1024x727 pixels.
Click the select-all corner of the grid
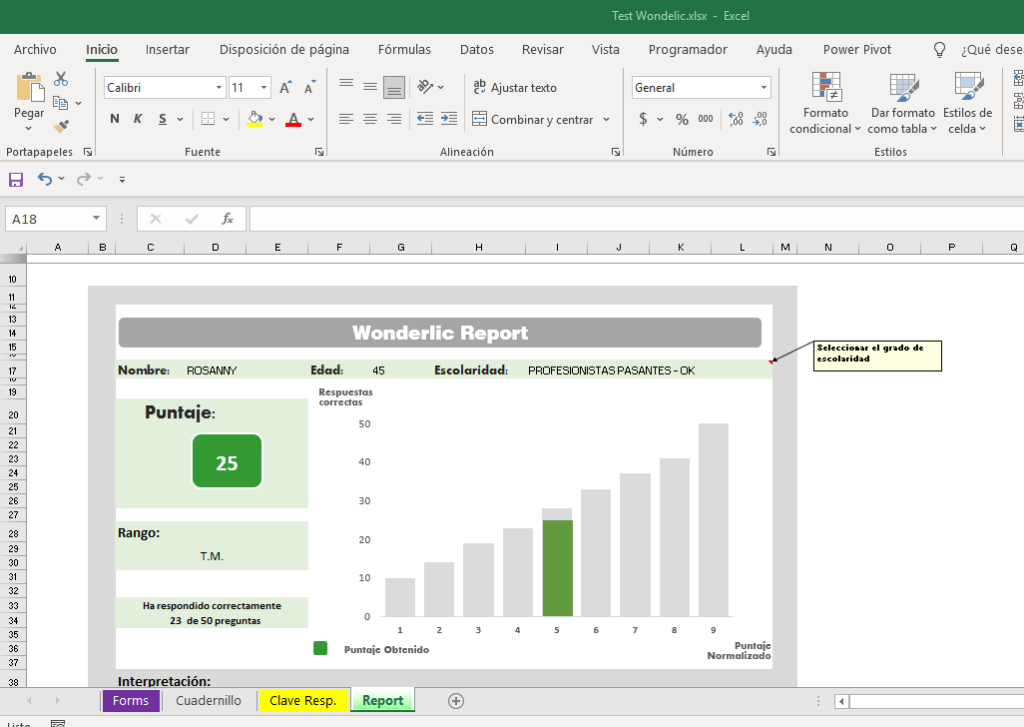click(14, 248)
